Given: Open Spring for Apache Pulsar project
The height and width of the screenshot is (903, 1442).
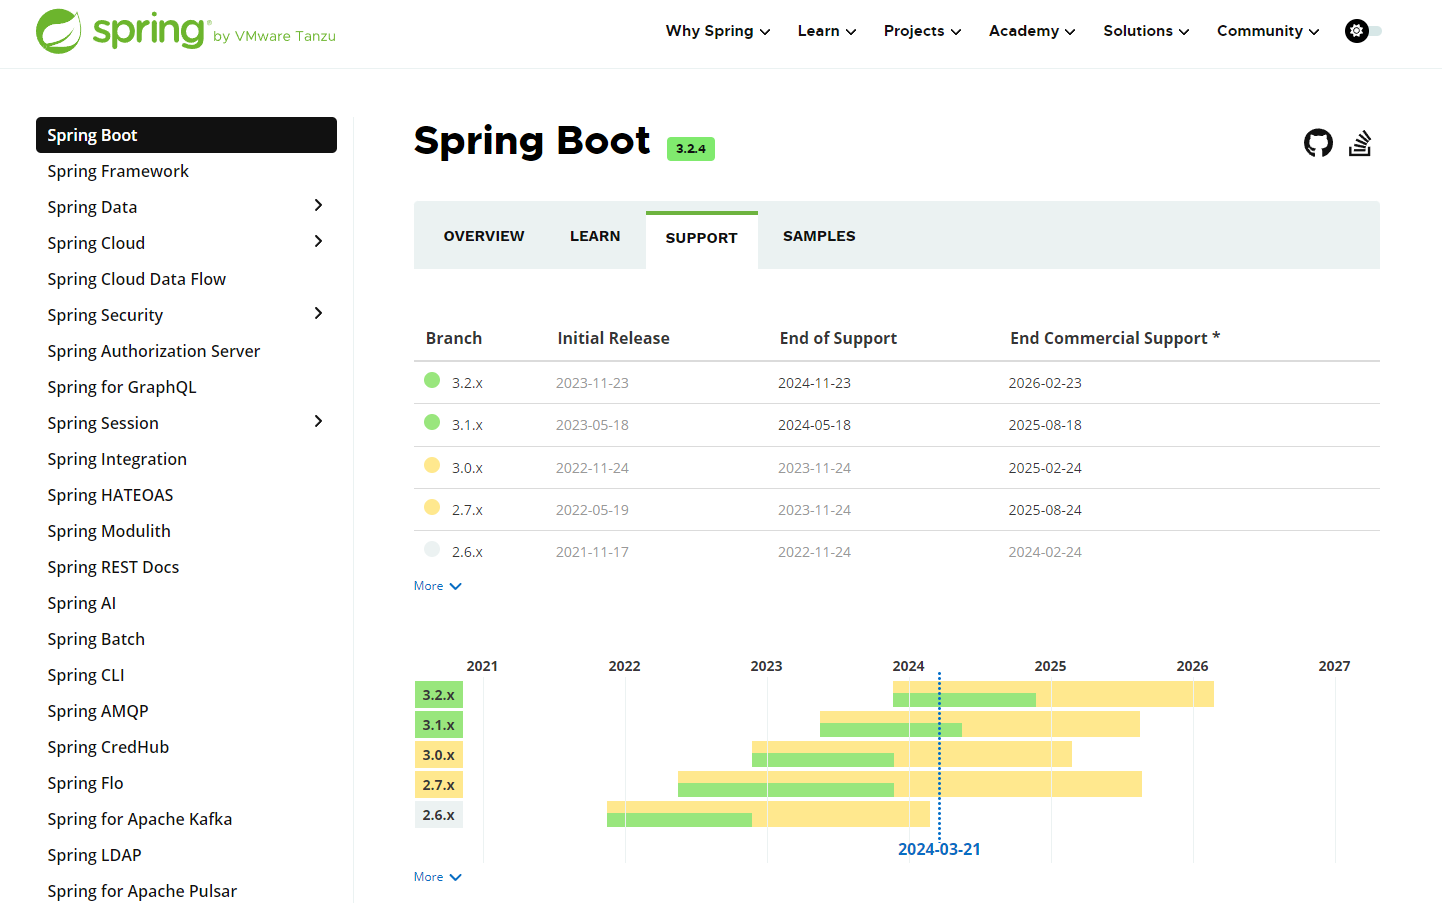Looking at the screenshot, I should (x=142, y=891).
